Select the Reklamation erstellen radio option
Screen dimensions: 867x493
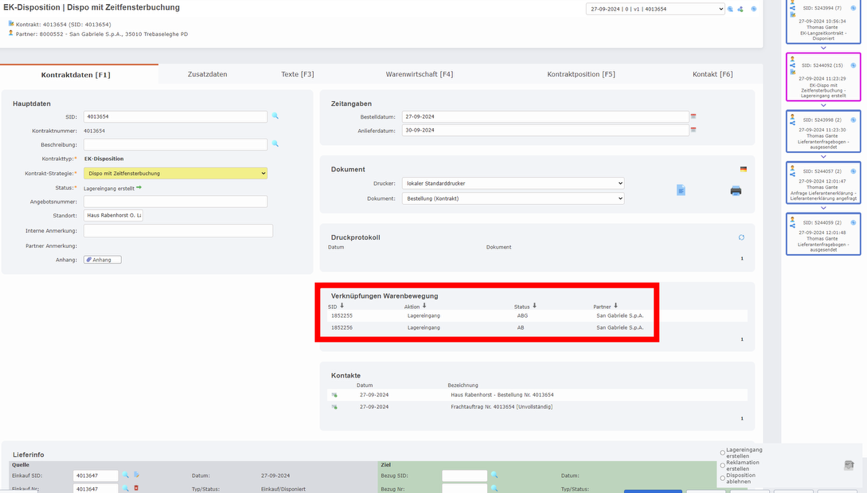point(723,466)
